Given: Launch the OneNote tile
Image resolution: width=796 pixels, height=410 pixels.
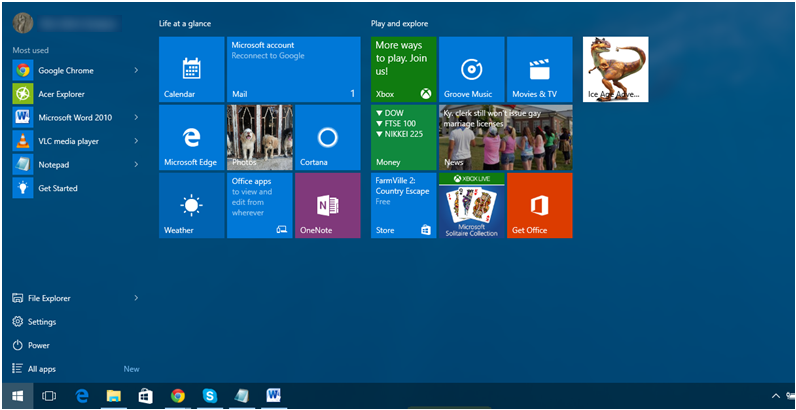Looking at the screenshot, I should [x=327, y=205].
